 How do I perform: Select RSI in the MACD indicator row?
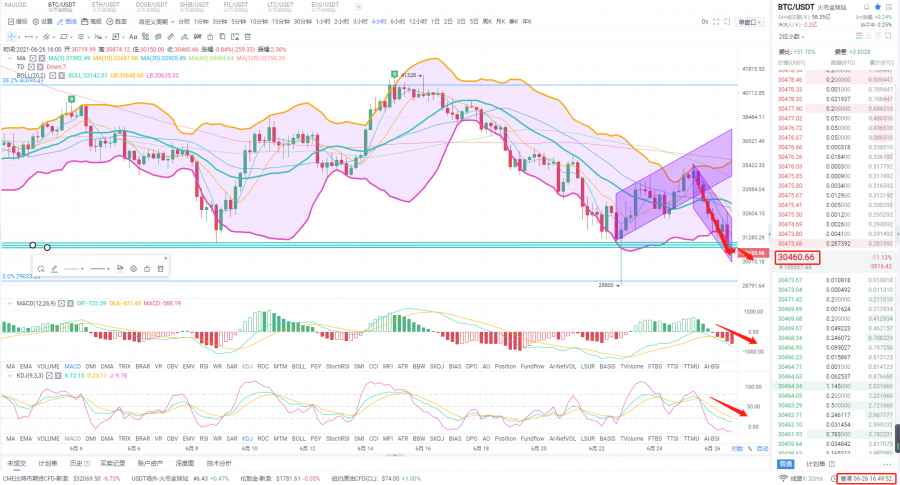click(203, 366)
